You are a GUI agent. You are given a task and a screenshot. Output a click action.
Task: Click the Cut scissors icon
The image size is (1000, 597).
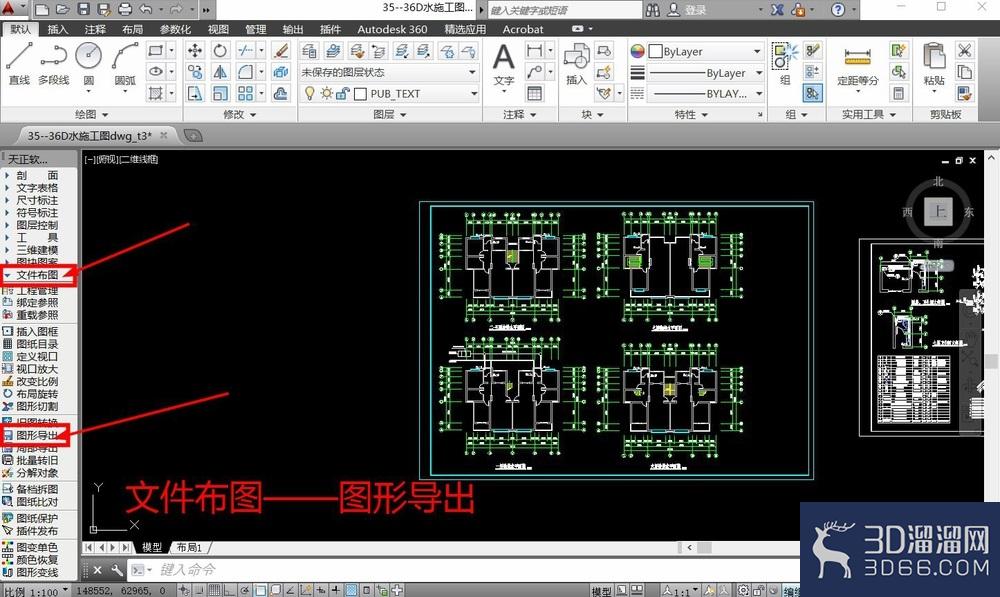click(964, 50)
